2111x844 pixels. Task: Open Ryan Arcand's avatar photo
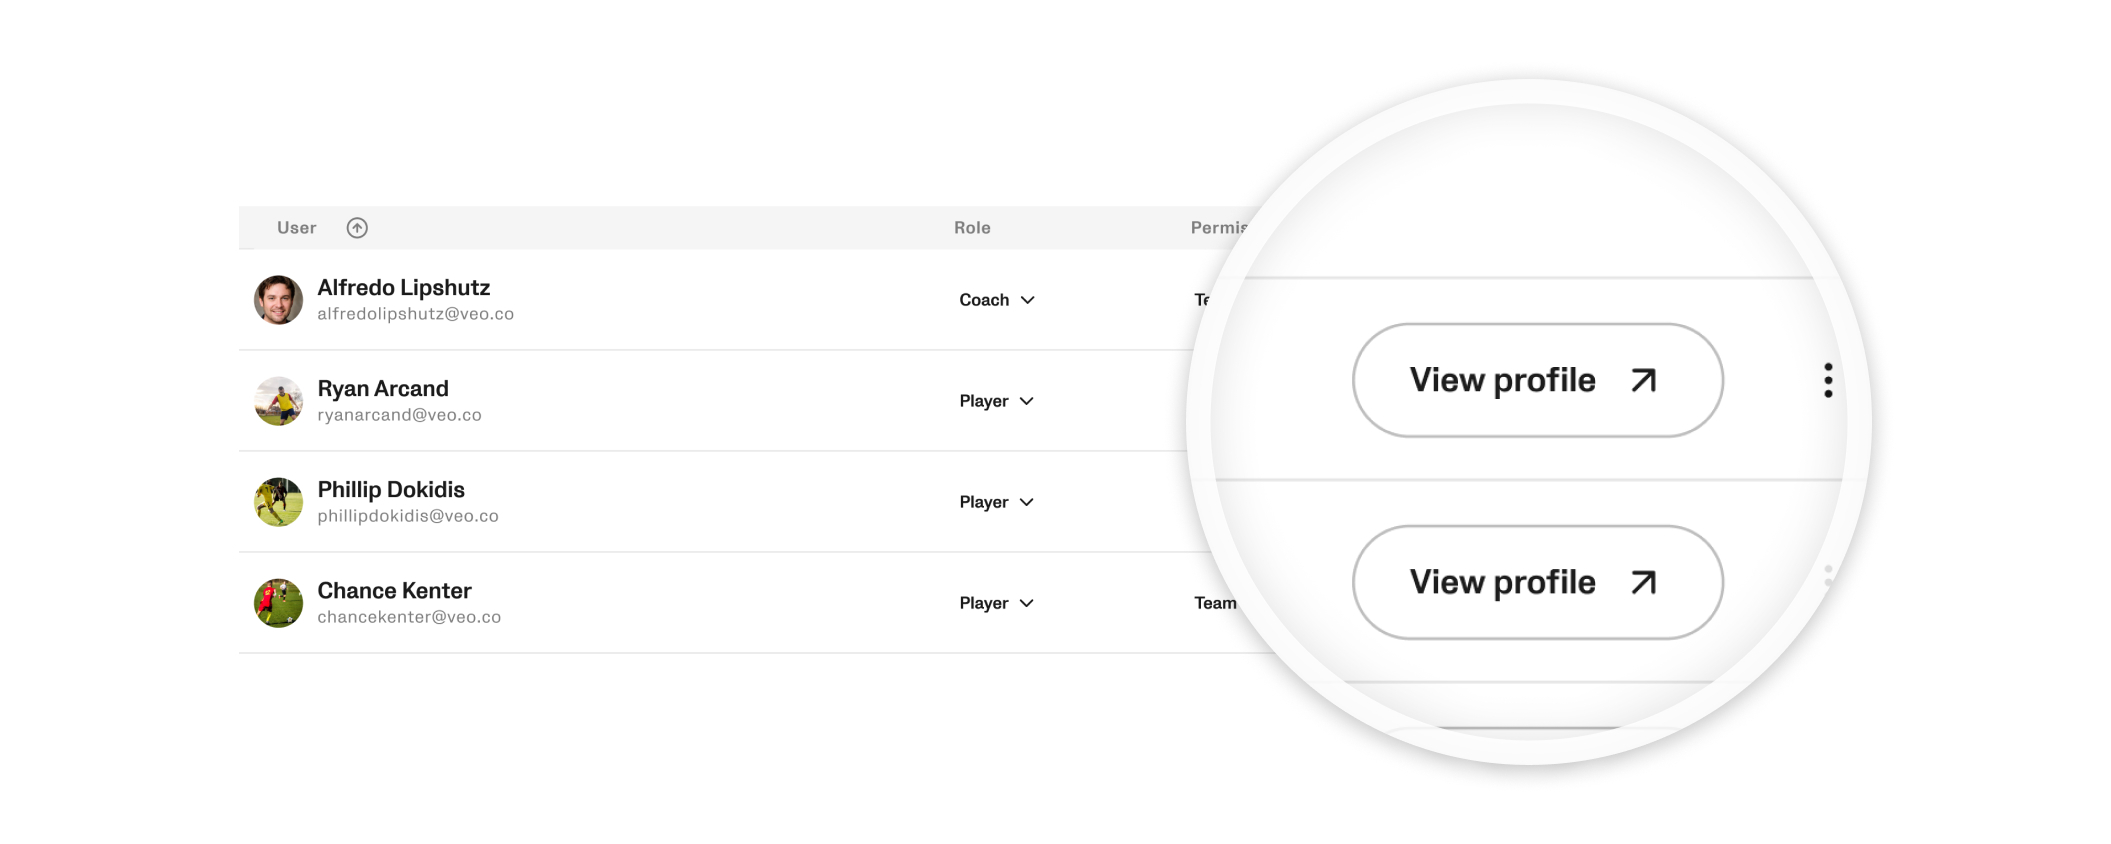pyautogui.click(x=278, y=401)
